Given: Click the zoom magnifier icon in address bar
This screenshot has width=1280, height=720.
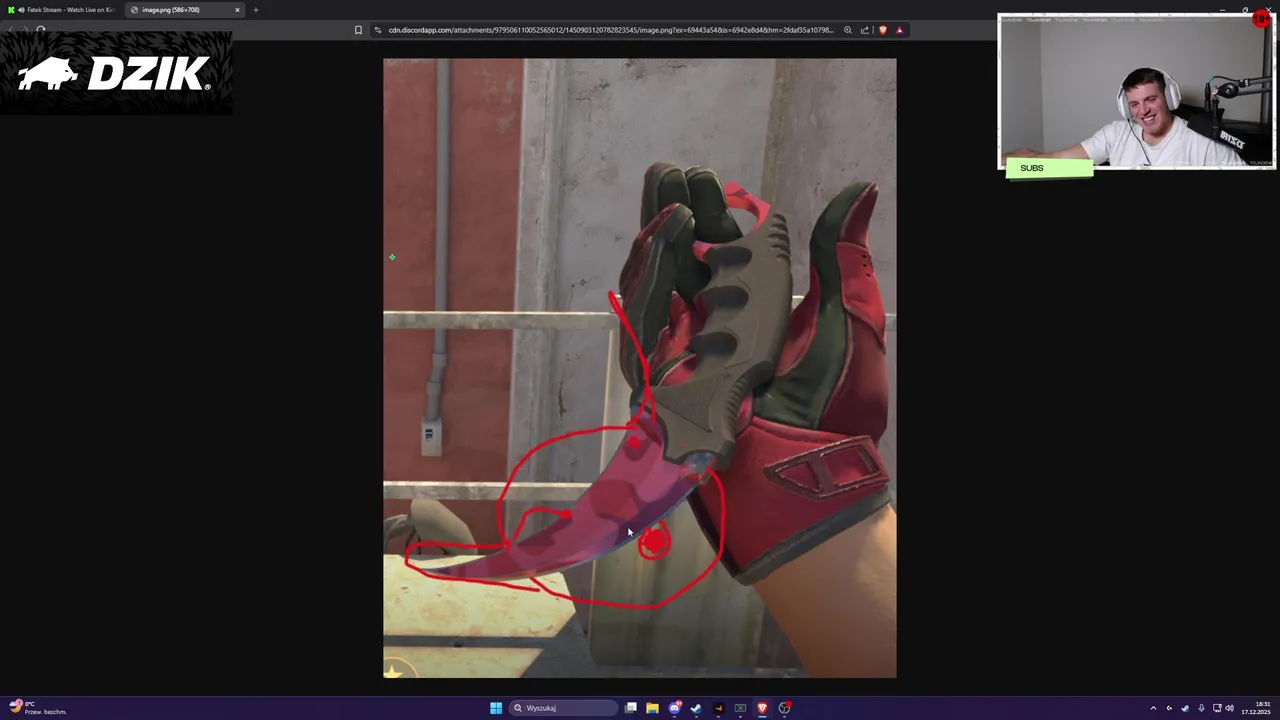Looking at the screenshot, I should (x=848, y=30).
